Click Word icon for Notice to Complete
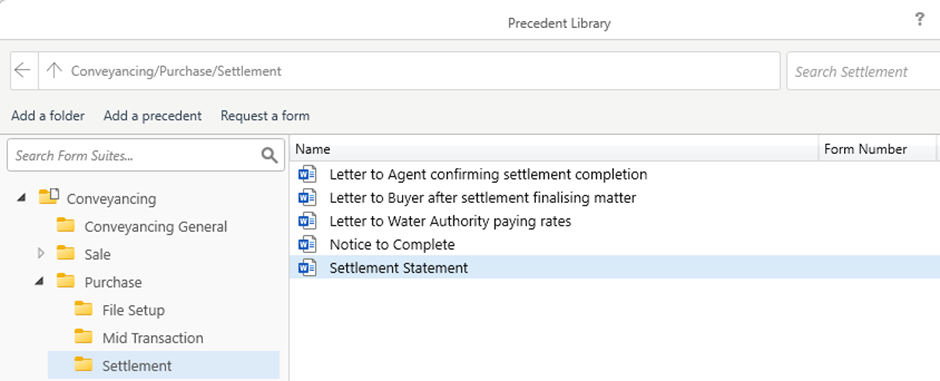Viewport: 940px width, 381px height. click(x=307, y=244)
